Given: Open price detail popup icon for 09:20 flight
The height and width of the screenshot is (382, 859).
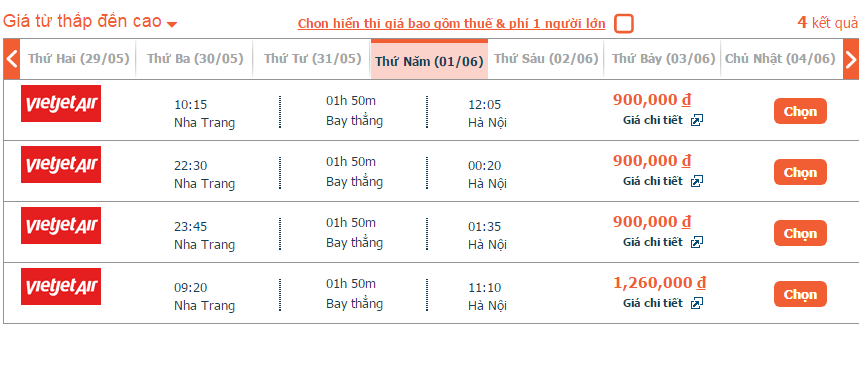Looking at the screenshot, I should click(x=696, y=303).
